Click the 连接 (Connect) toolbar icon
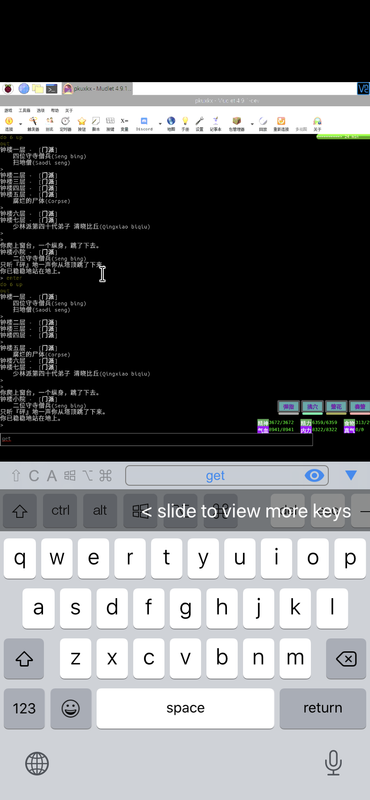The image size is (370, 800). 8,124
